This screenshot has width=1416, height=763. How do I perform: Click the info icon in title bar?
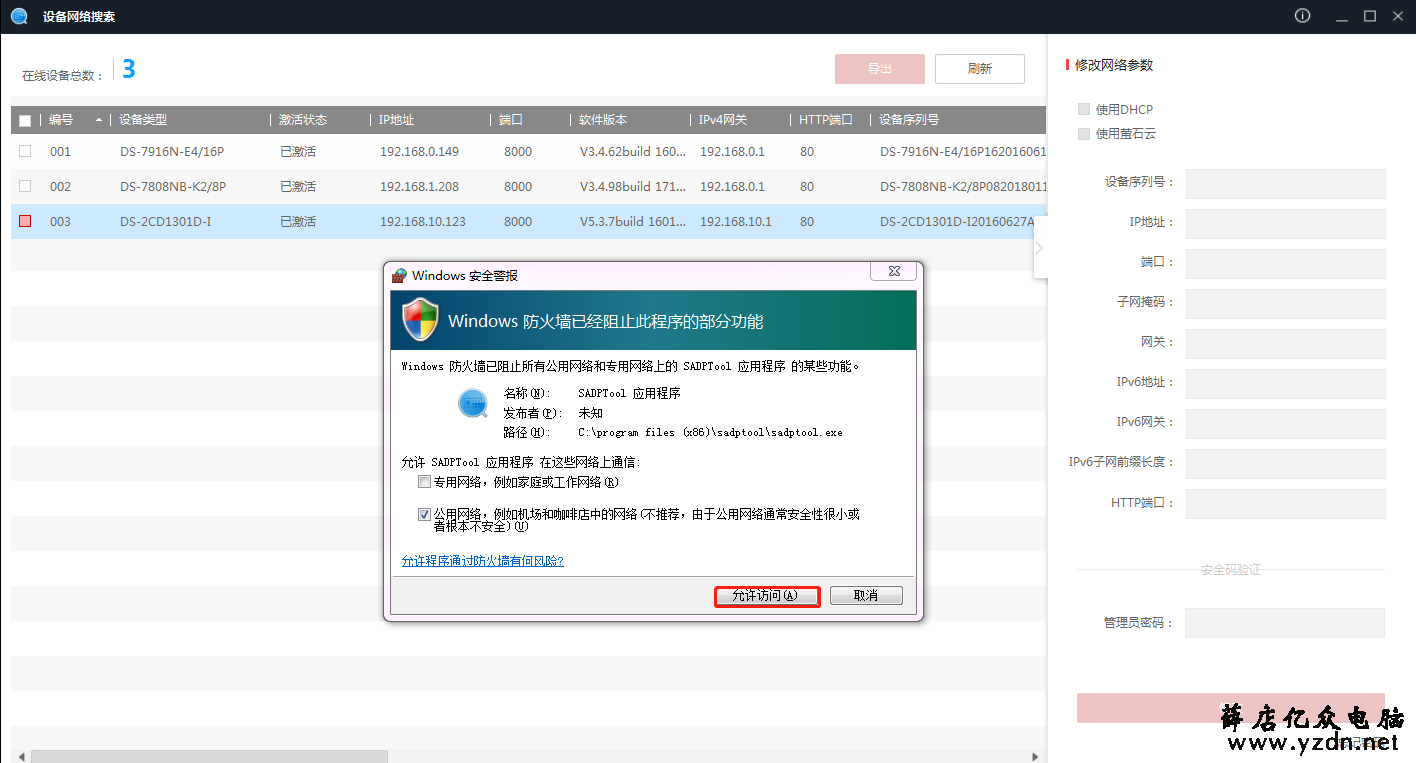tap(1302, 16)
